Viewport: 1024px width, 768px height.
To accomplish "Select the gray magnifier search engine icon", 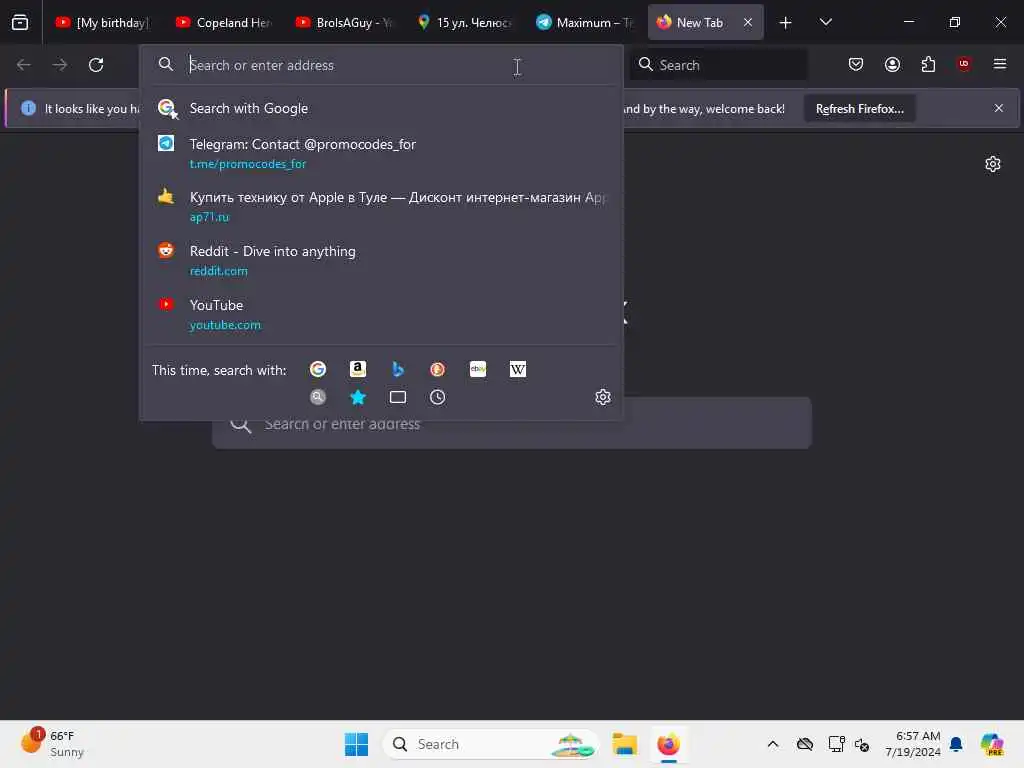I will (318, 397).
